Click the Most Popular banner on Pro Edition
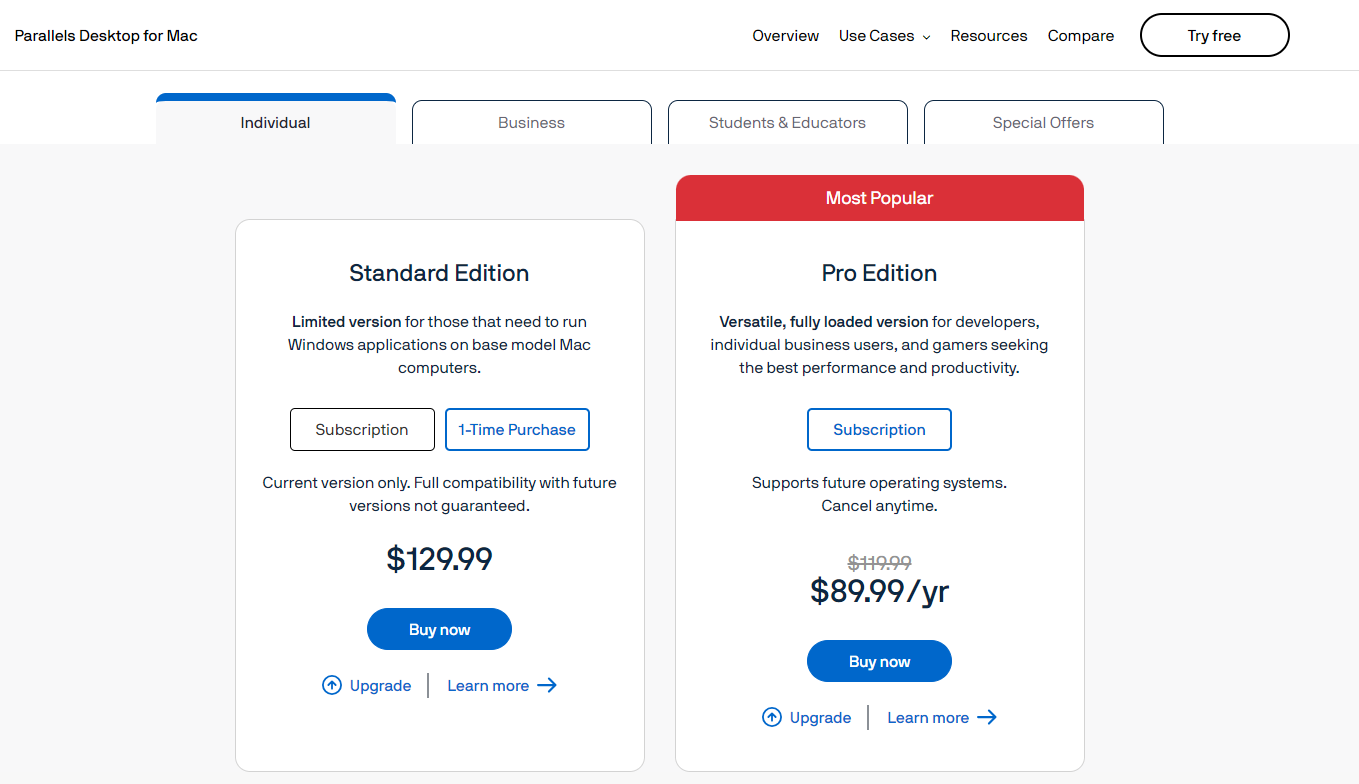This screenshot has width=1359, height=784. [x=879, y=197]
